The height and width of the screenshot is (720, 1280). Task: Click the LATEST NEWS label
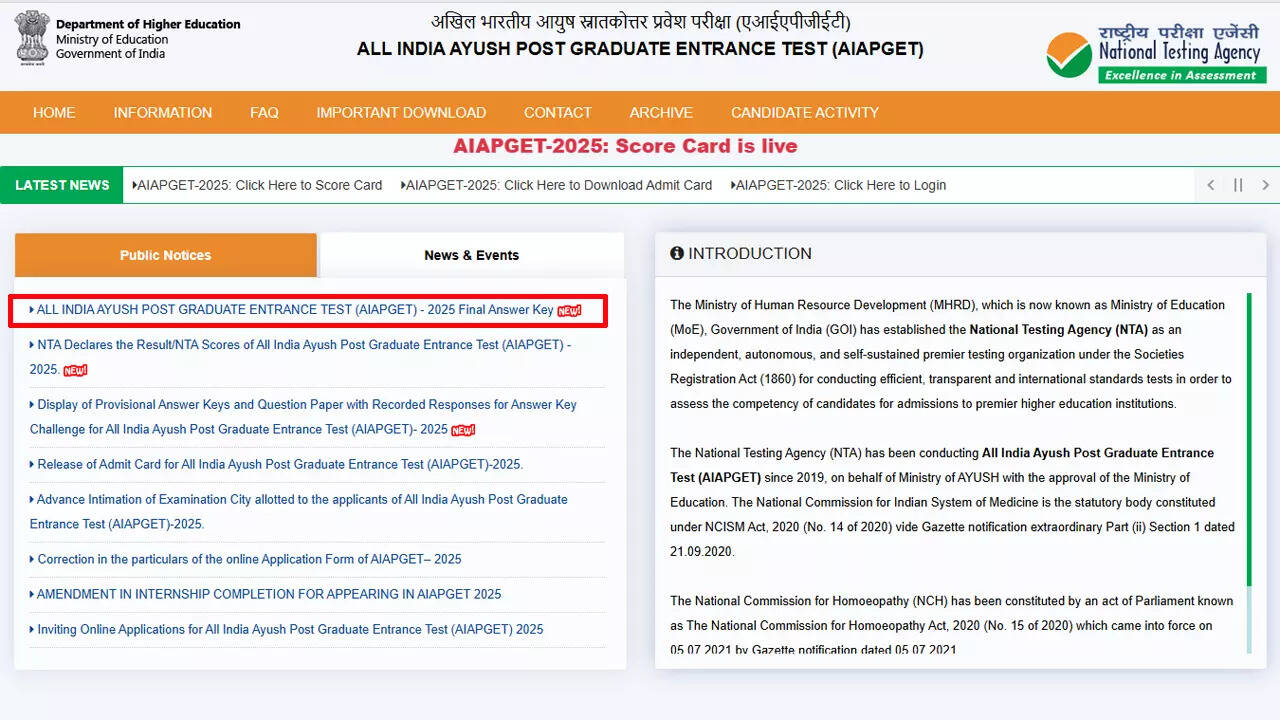tap(62, 185)
